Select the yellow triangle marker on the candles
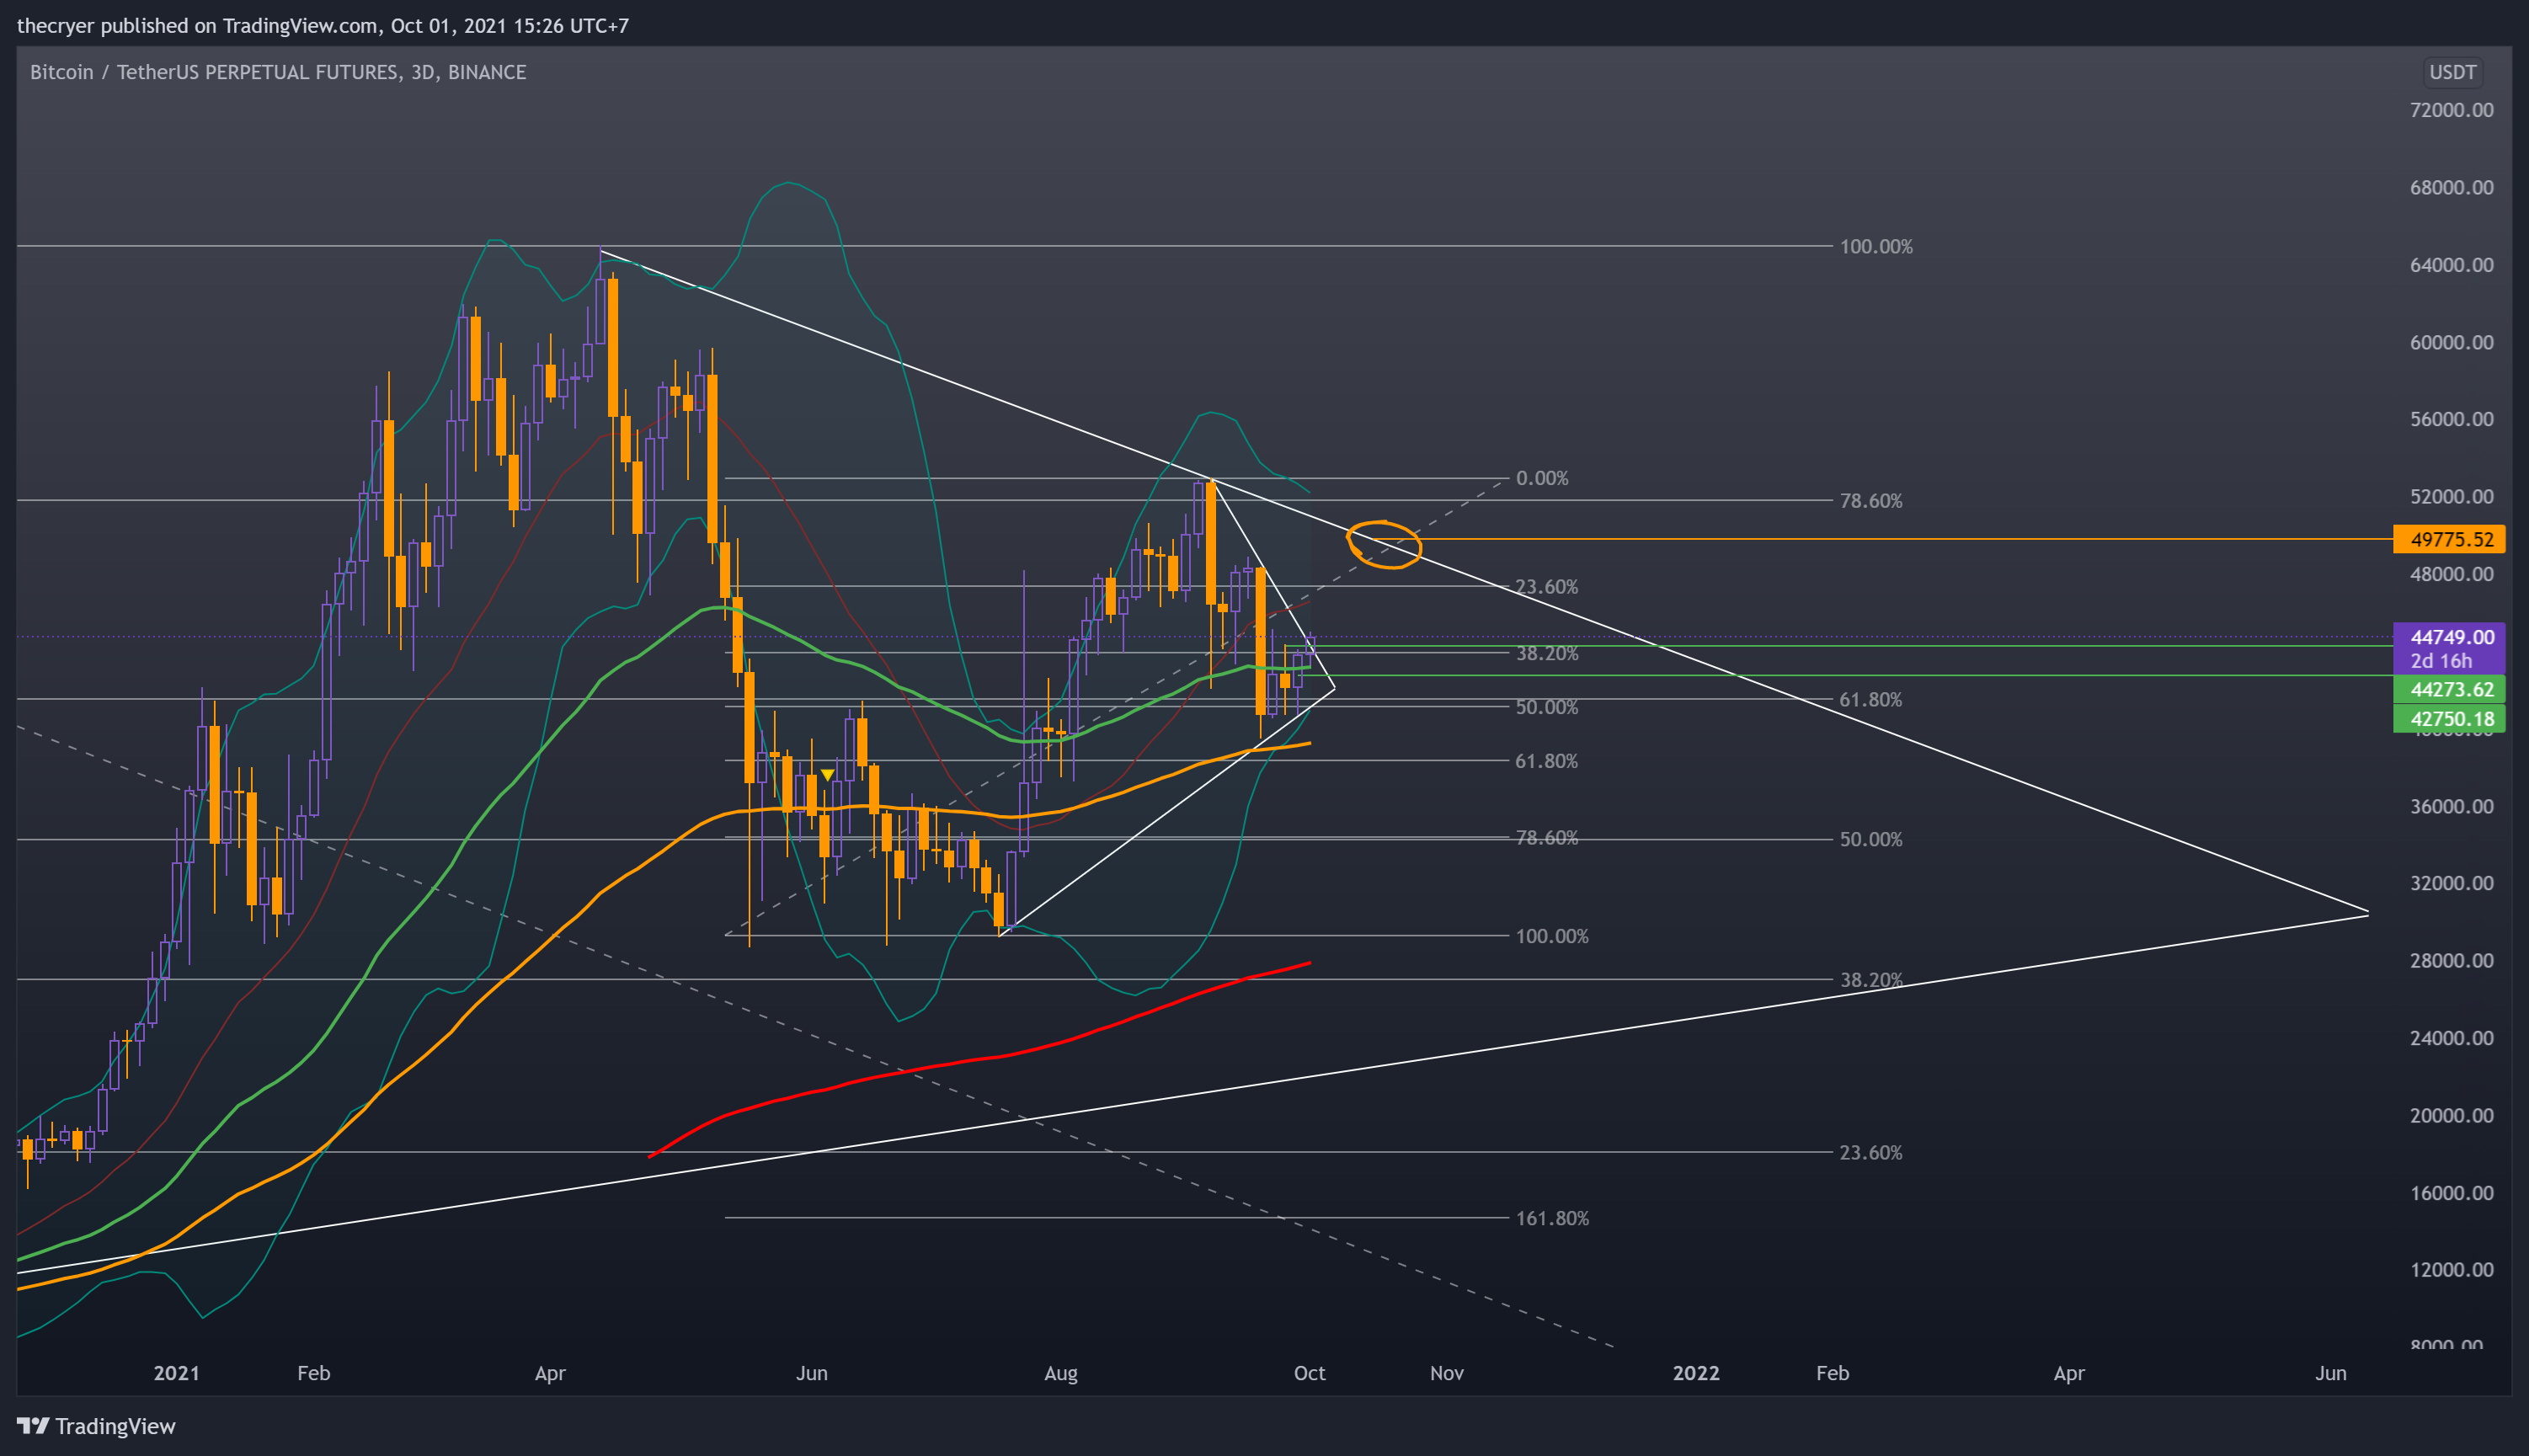Image resolution: width=2529 pixels, height=1456 pixels. (x=827, y=775)
